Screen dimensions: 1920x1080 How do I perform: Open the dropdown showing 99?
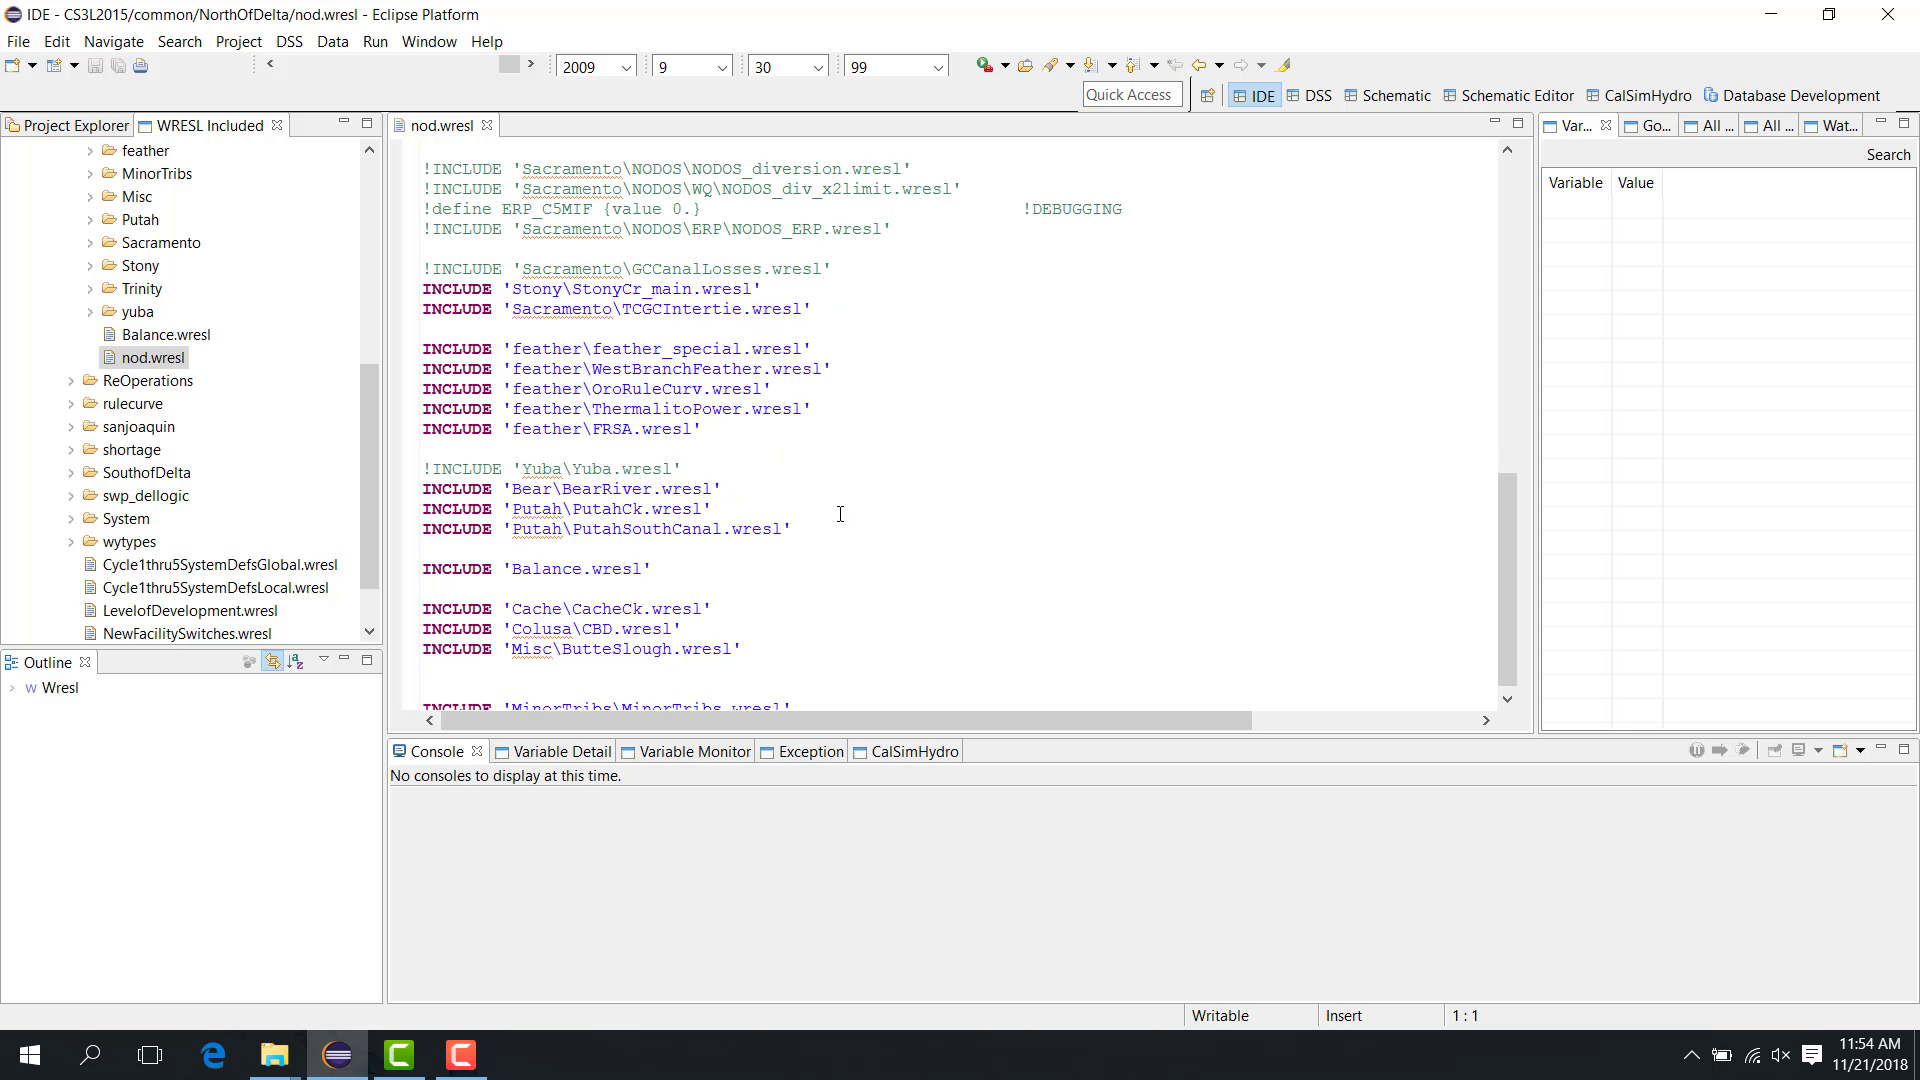coord(938,67)
